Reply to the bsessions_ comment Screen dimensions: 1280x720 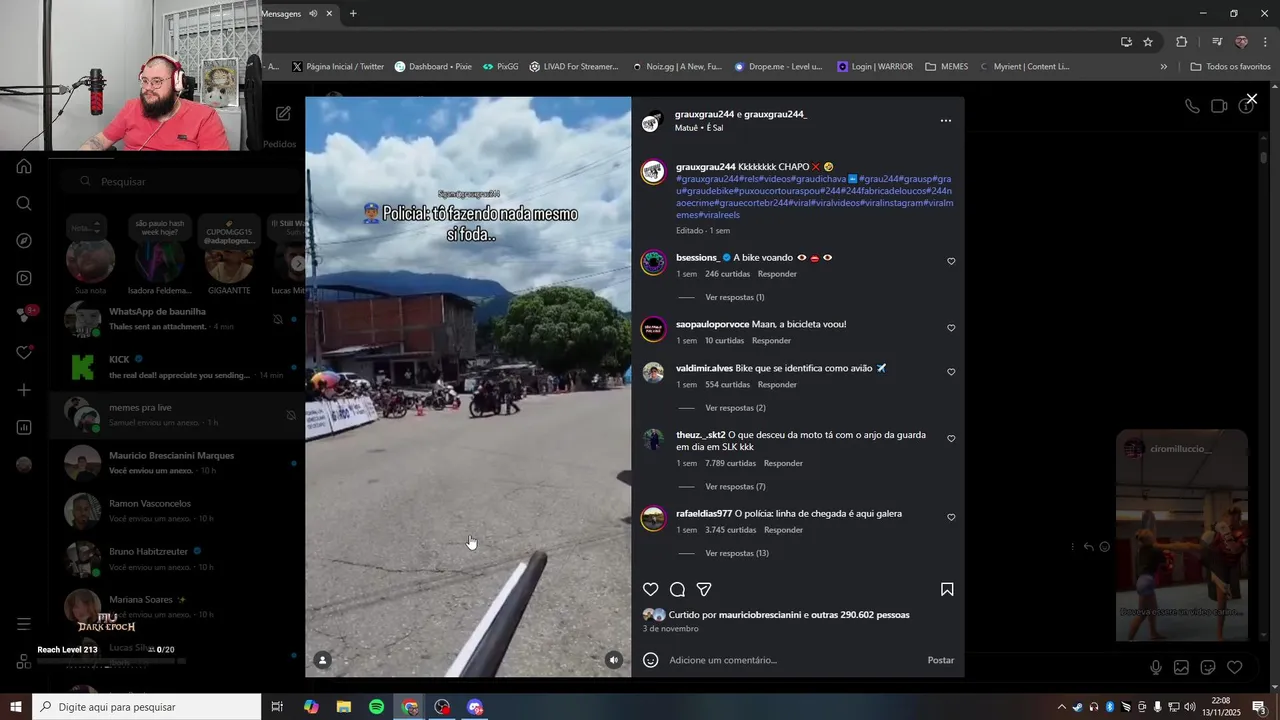pos(777,274)
